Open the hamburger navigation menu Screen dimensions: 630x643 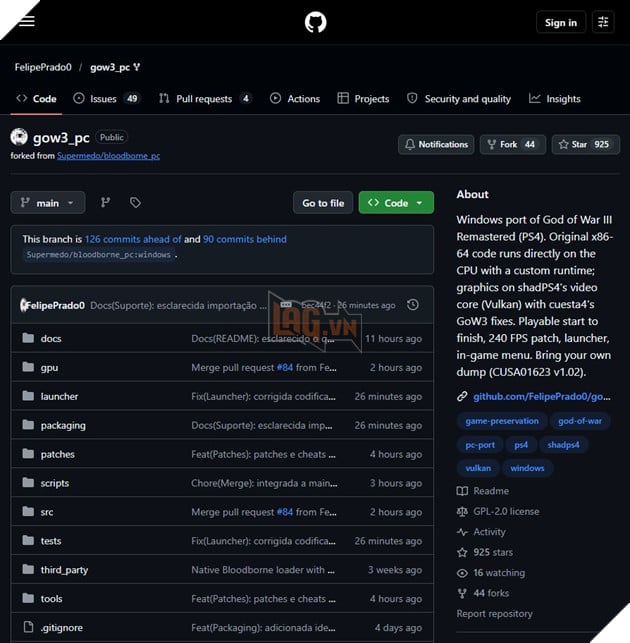[27, 21]
